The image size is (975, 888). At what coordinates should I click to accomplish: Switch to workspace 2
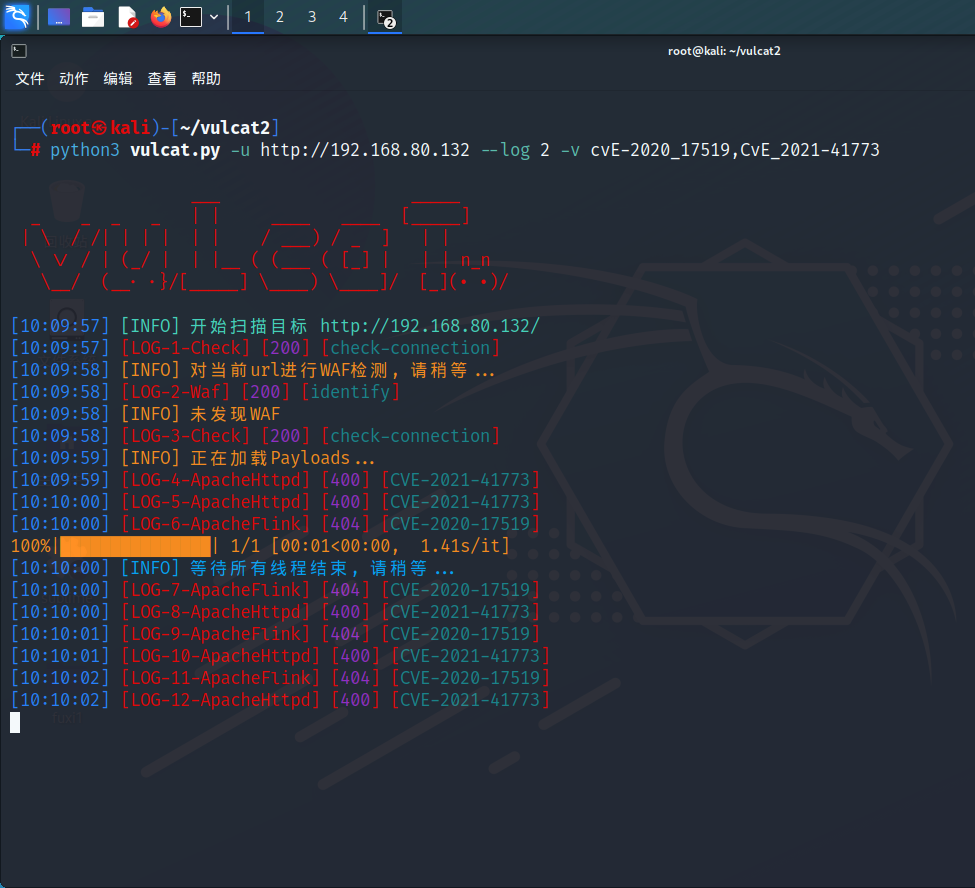click(x=280, y=17)
